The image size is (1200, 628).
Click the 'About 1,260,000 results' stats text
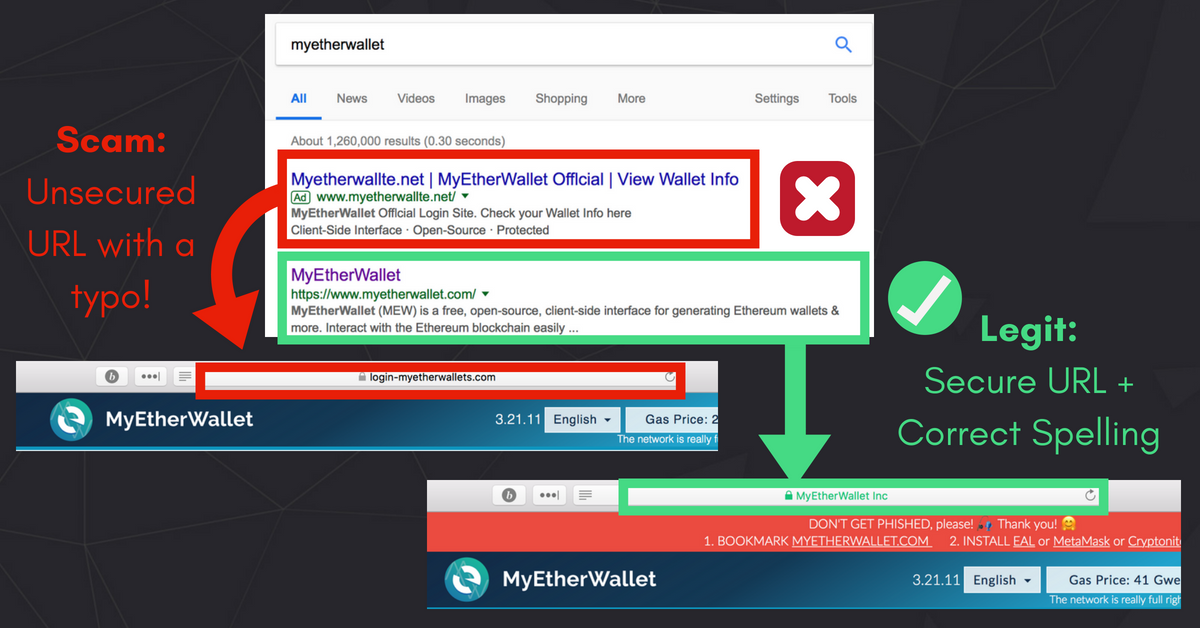pos(398,141)
